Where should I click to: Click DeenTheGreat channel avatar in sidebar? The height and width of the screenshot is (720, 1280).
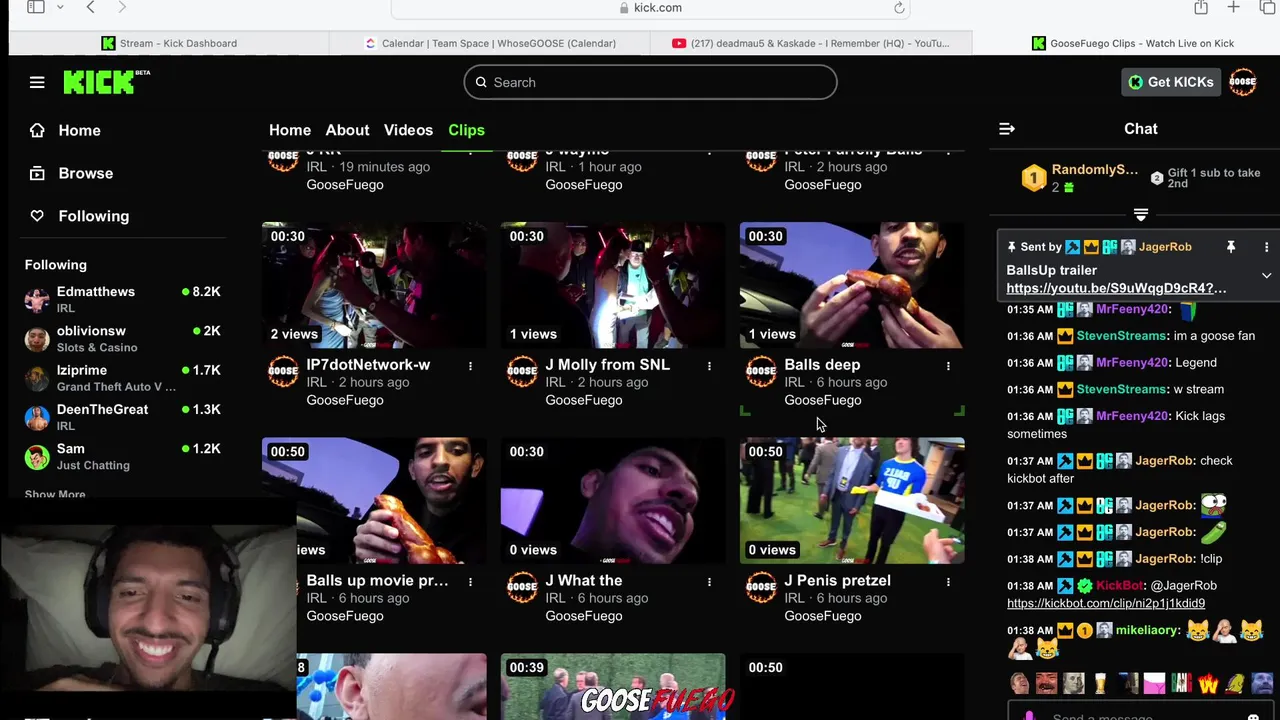37,417
